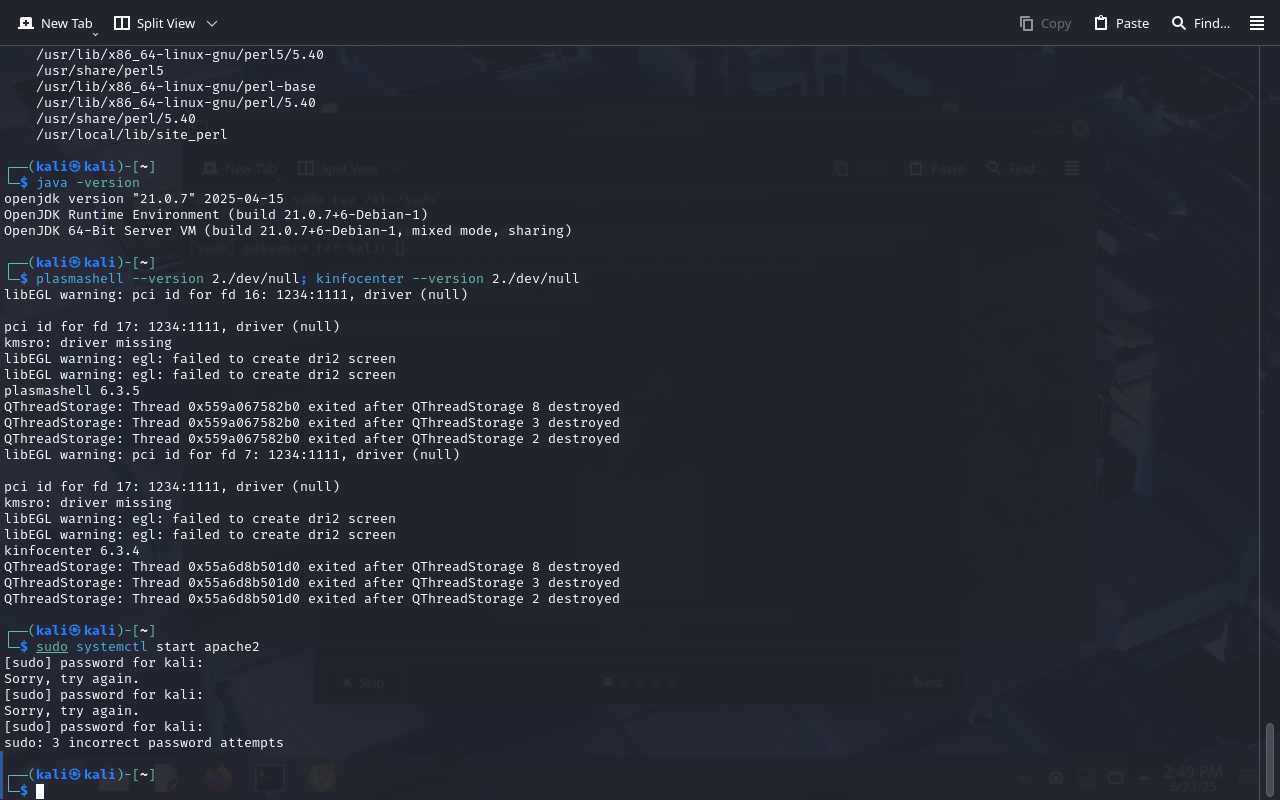1280x800 pixels.
Task: Click the '/usr/share/perl/5.40' path line
Action: 116,119
